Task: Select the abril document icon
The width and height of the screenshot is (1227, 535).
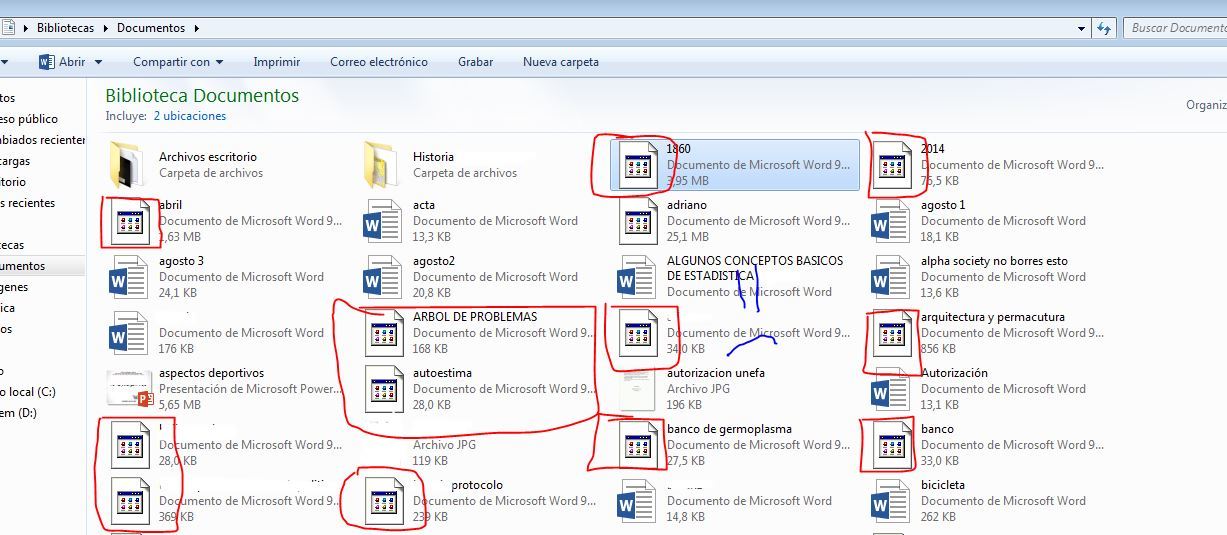Action: [x=129, y=221]
